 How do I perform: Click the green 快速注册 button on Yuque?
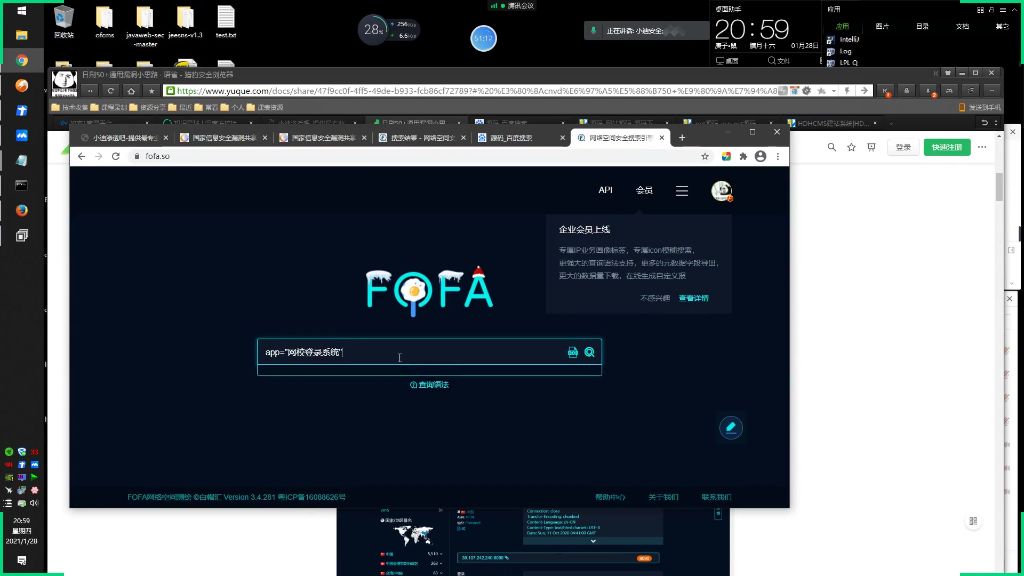[x=947, y=148]
